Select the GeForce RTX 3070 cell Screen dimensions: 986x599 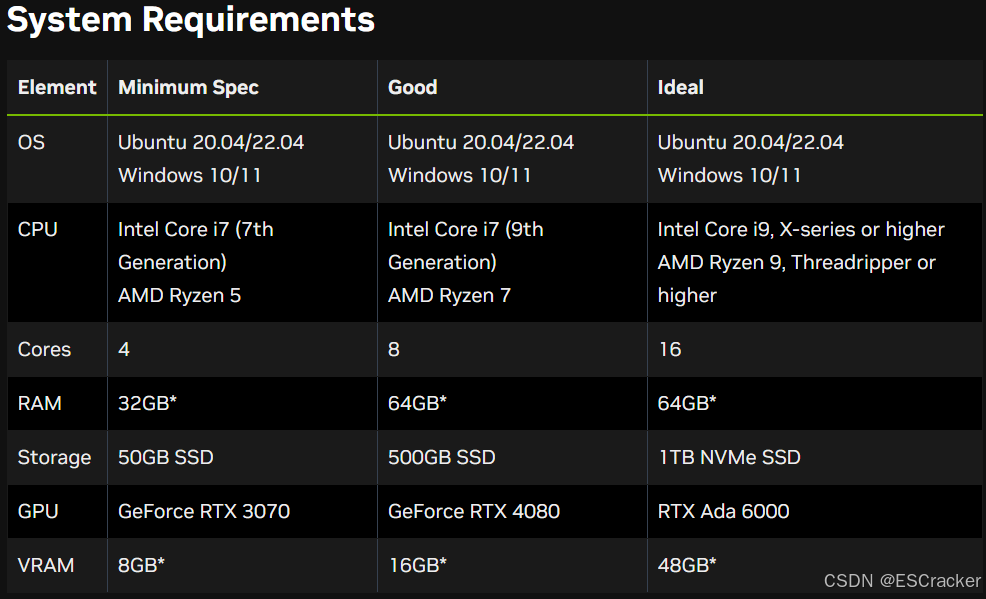pyautogui.click(x=204, y=511)
